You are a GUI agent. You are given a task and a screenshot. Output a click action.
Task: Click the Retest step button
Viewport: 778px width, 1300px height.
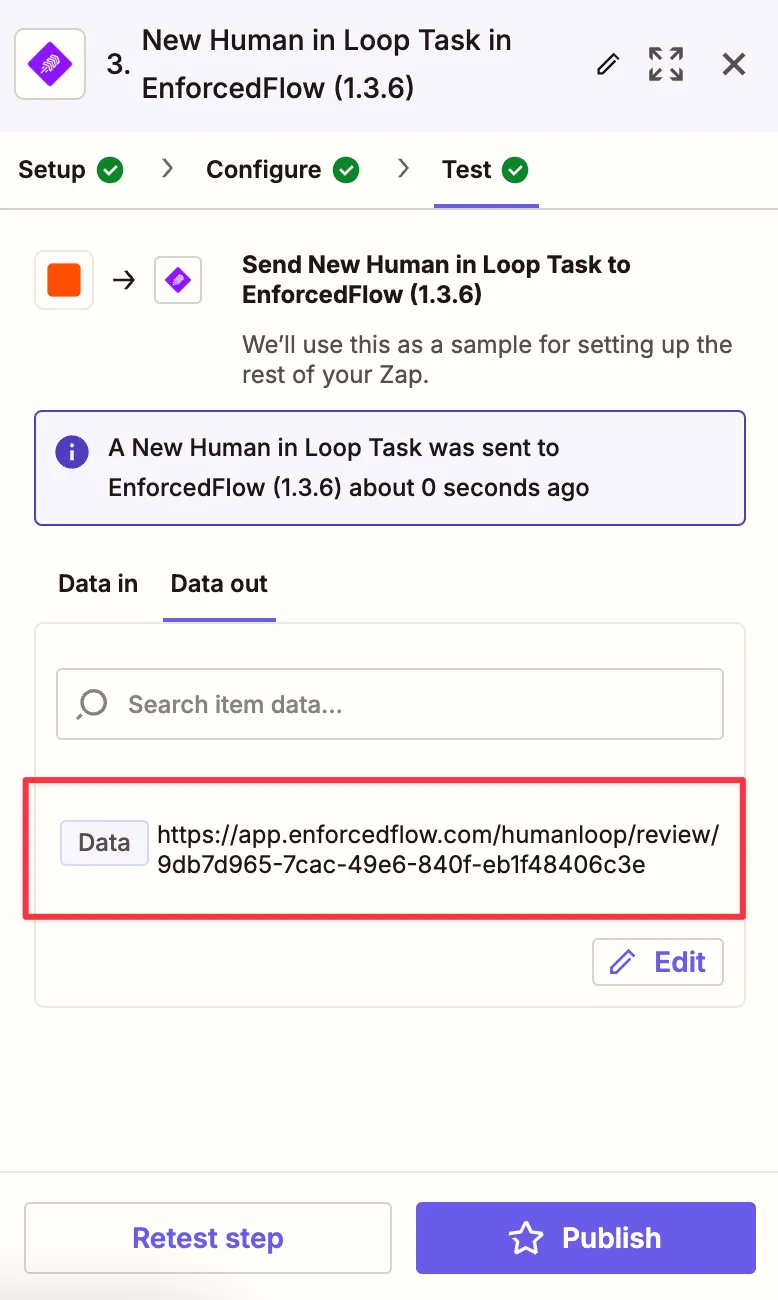click(x=208, y=1238)
